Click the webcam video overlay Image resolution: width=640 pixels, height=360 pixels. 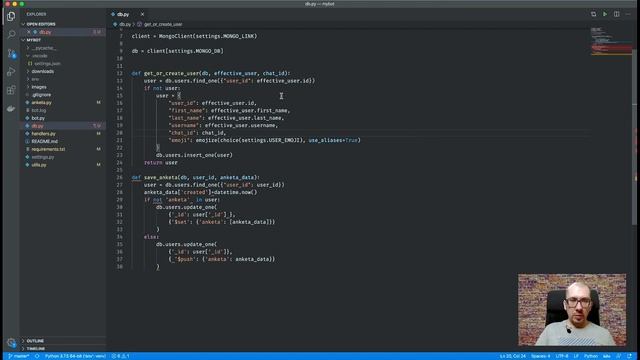(x=572, y=310)
